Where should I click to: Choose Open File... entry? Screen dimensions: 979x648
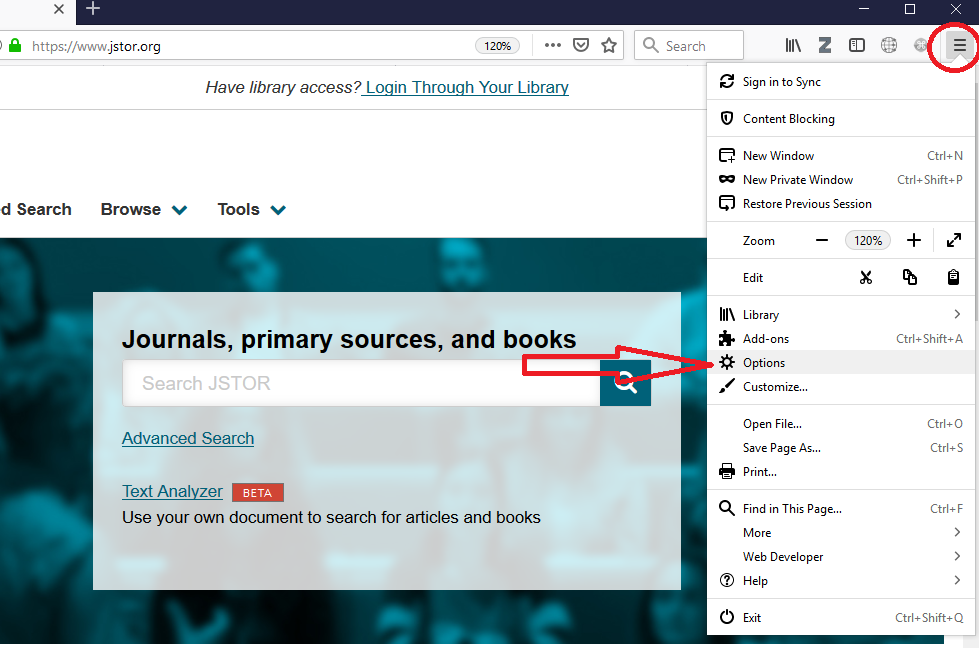tap(840, 424)
